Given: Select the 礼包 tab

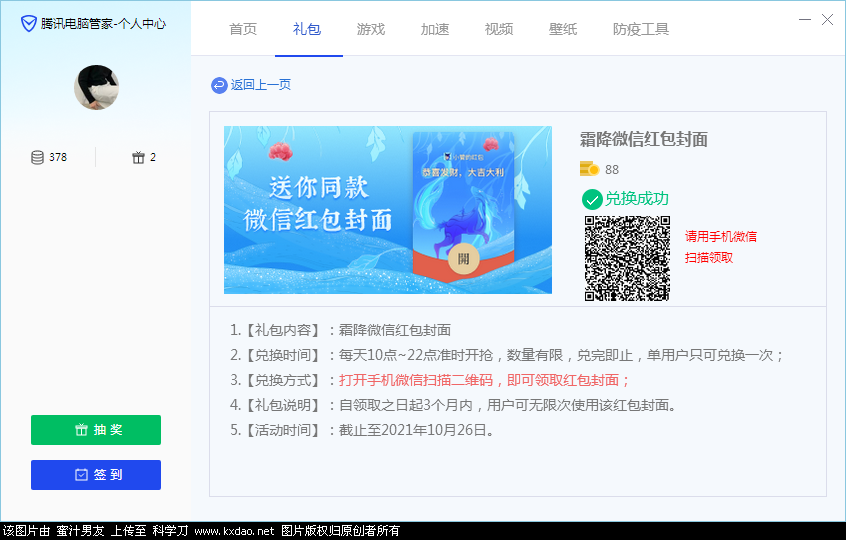Looking at the screenshot, I should [307, 29].
